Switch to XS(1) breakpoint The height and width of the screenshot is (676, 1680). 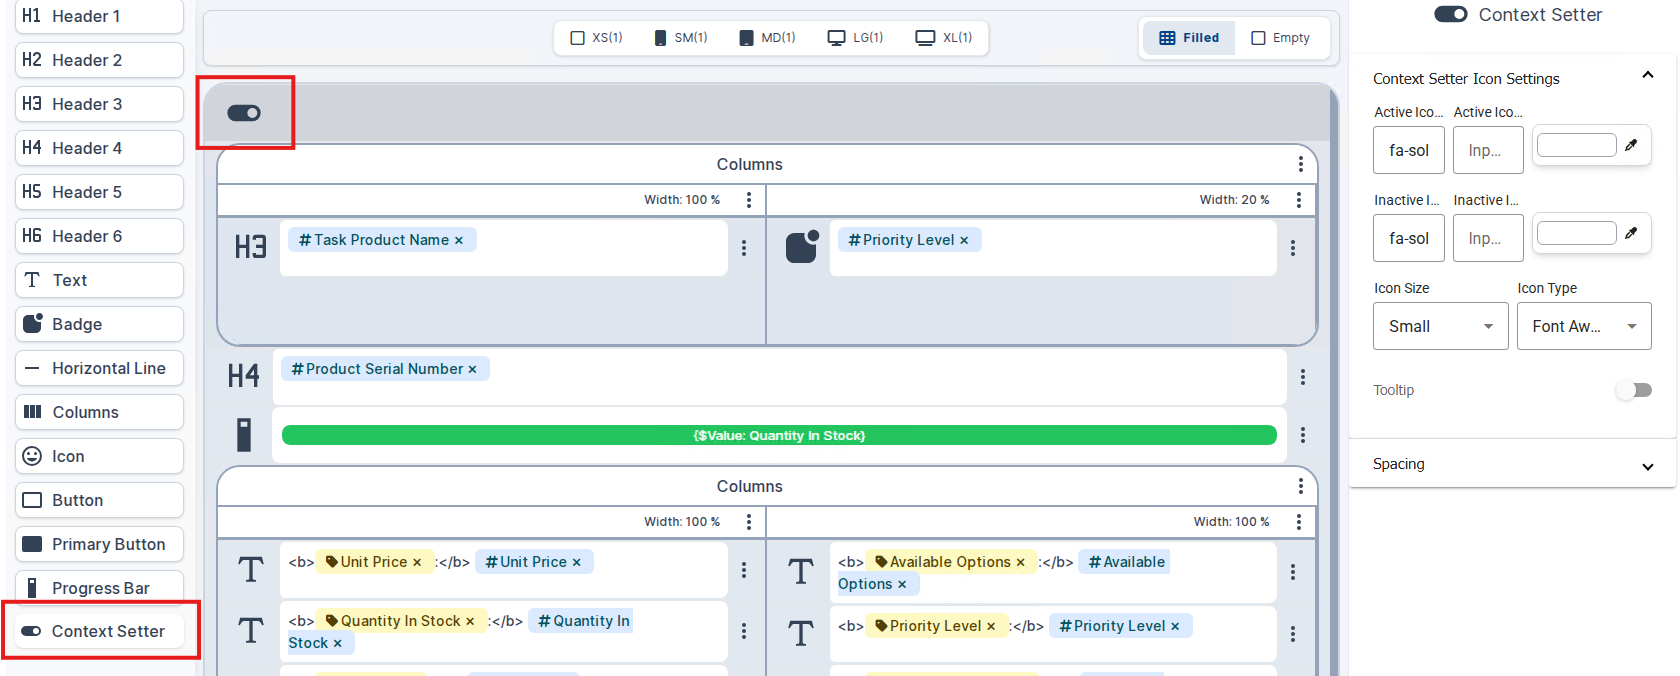[596, 38]
